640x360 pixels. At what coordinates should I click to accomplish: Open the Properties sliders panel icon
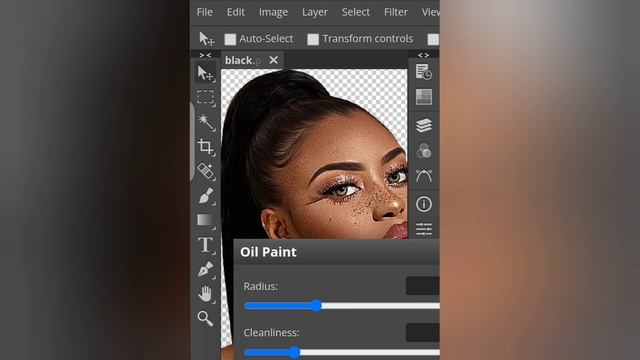click(424, 229)
